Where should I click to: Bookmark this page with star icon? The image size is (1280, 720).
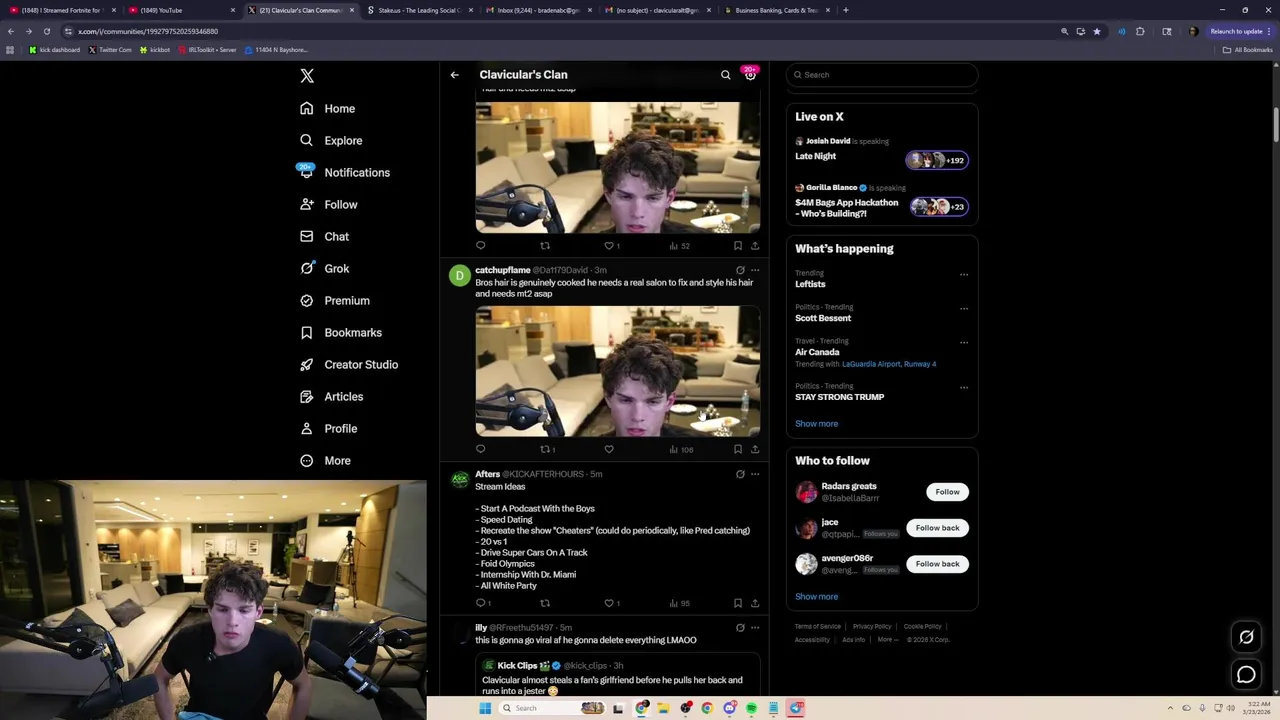pos(1097,31)
